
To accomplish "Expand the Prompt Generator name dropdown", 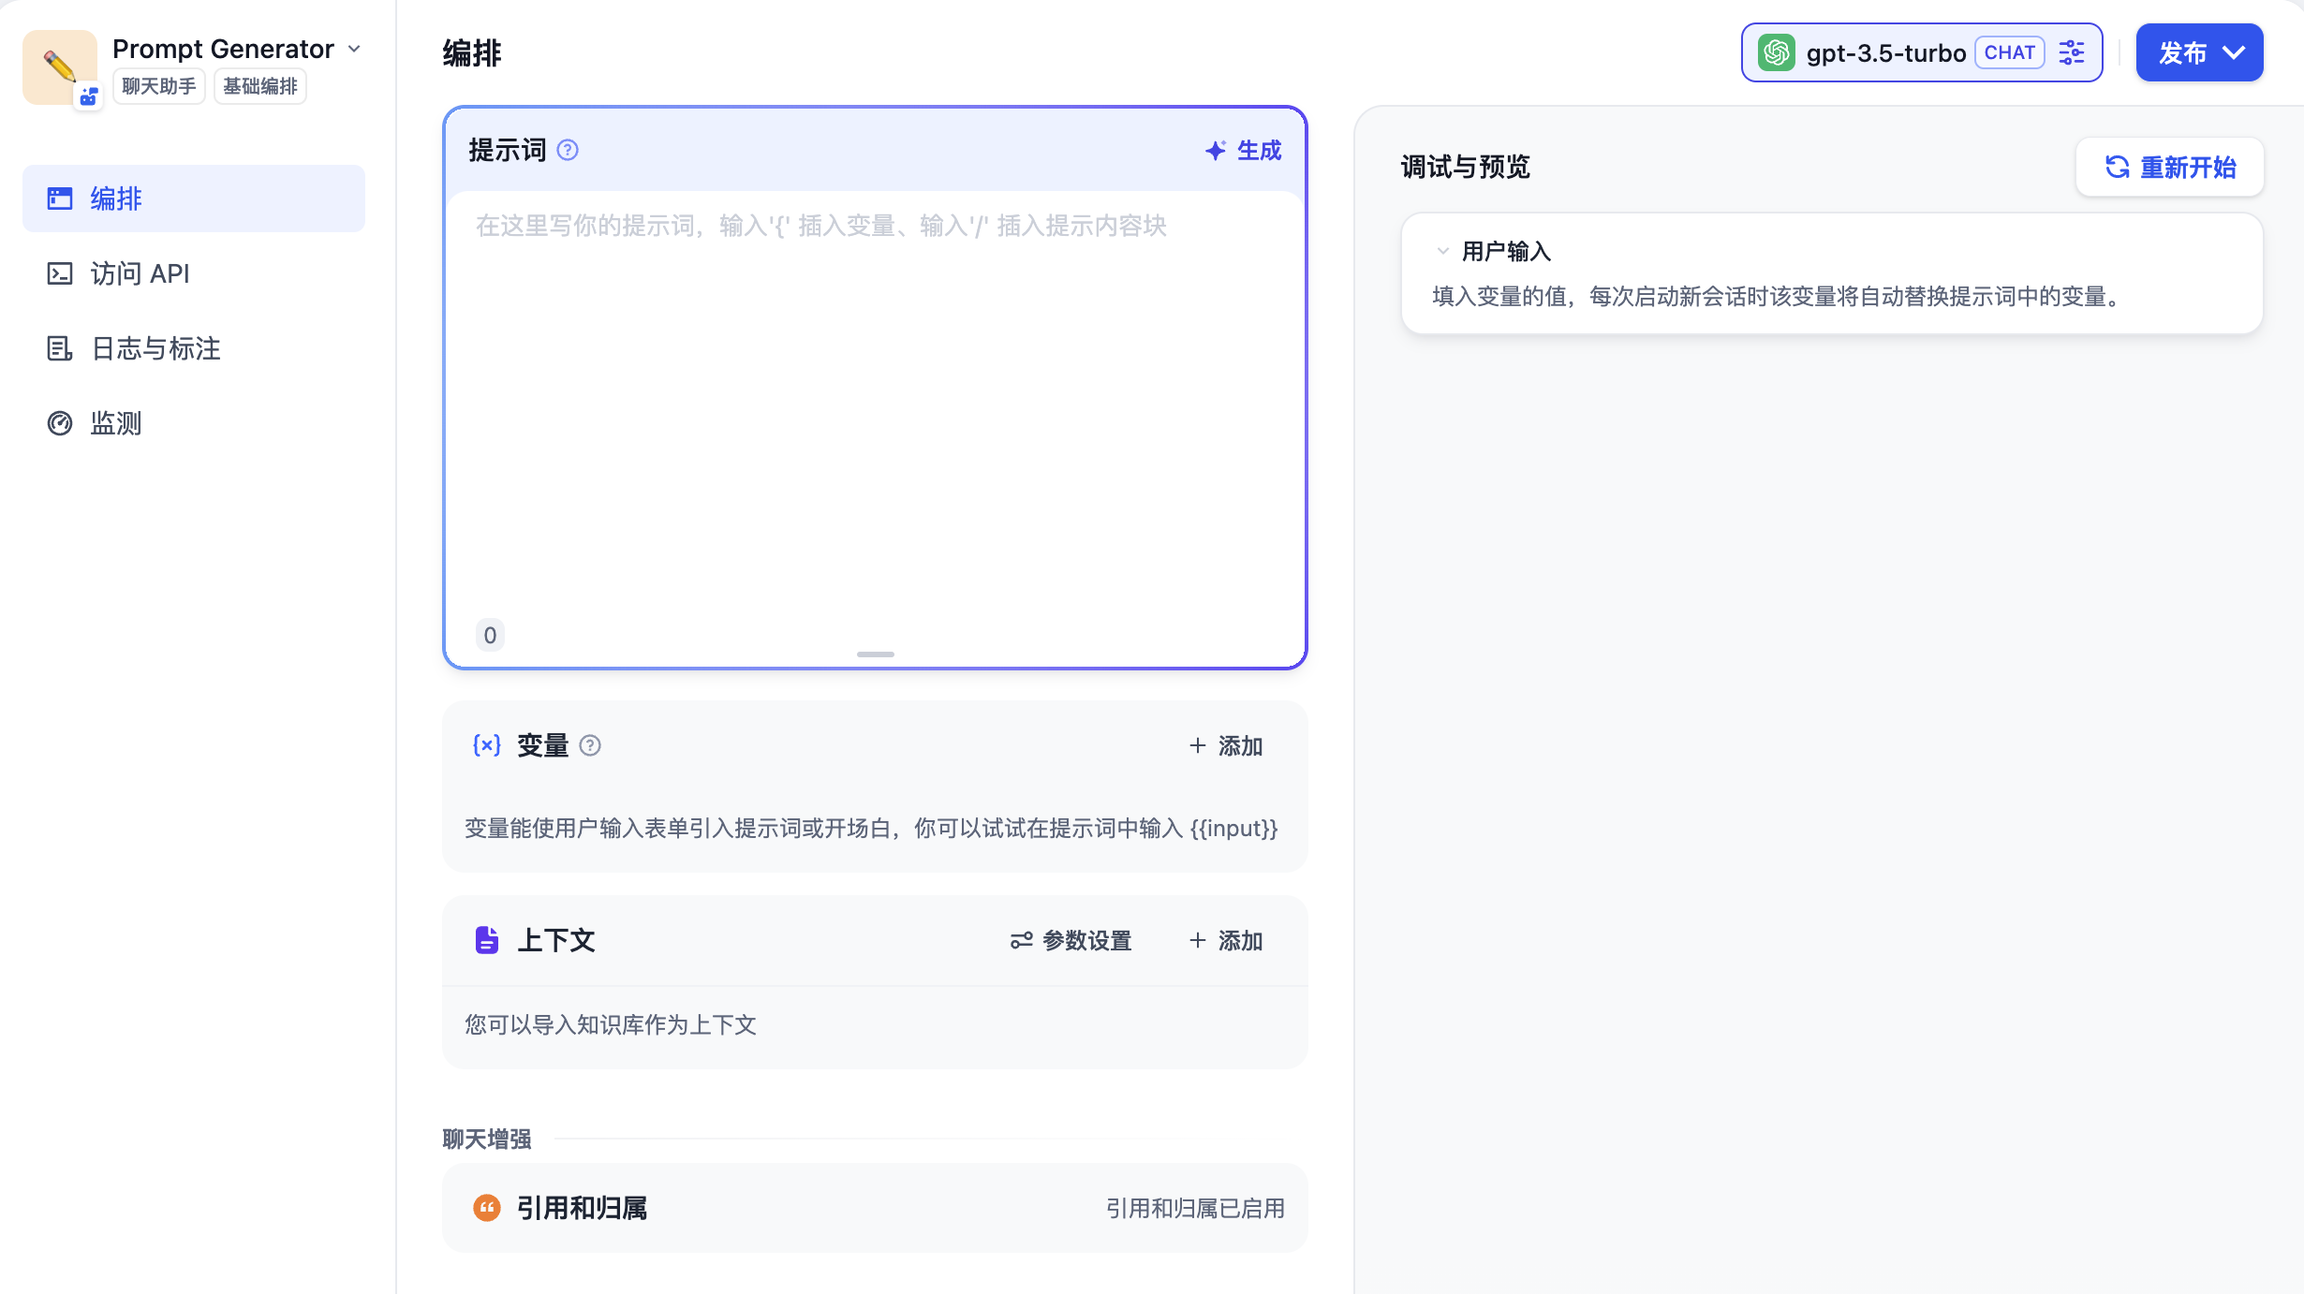I will (x=355, y=48).
